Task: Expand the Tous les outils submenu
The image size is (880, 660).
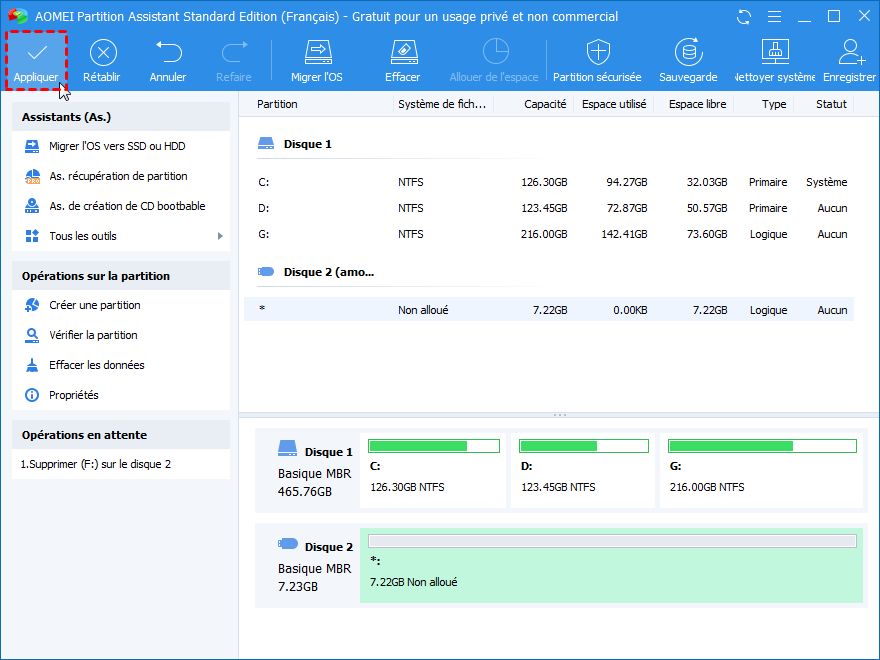Action: 121,236
